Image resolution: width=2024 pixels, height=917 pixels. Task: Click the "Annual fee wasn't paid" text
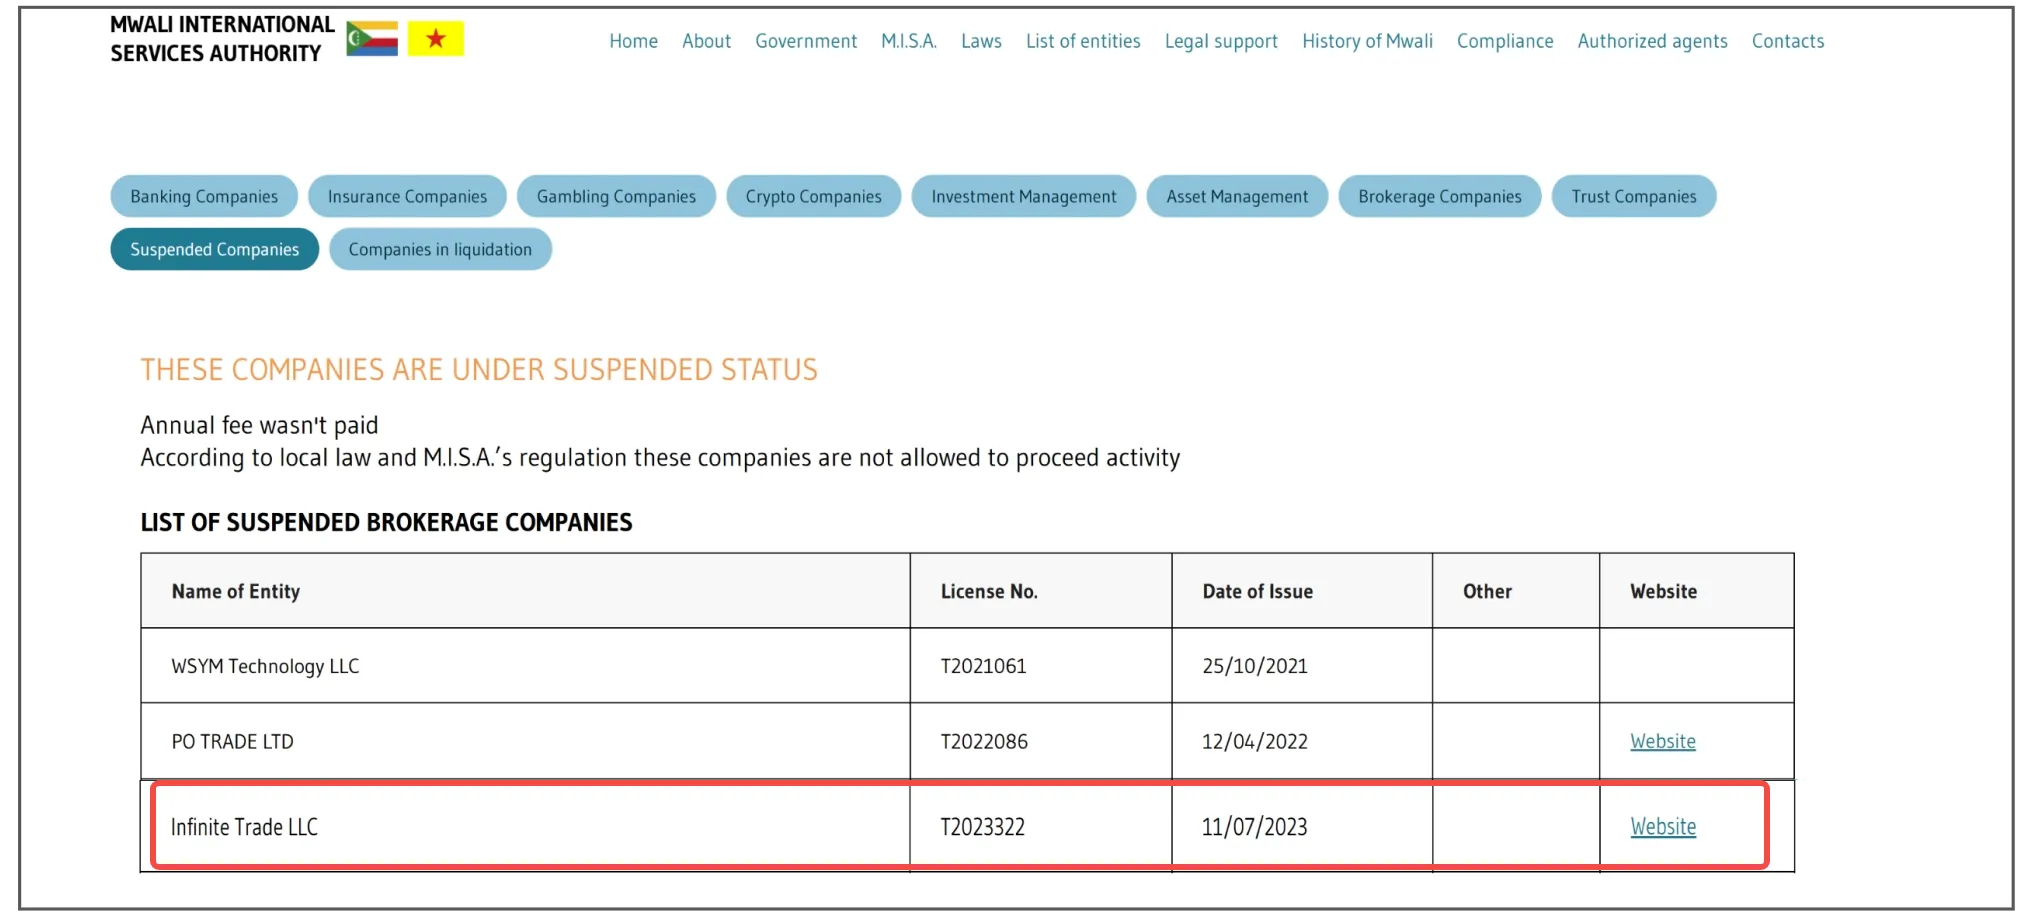pyautogui.click(x=259, y=425)
